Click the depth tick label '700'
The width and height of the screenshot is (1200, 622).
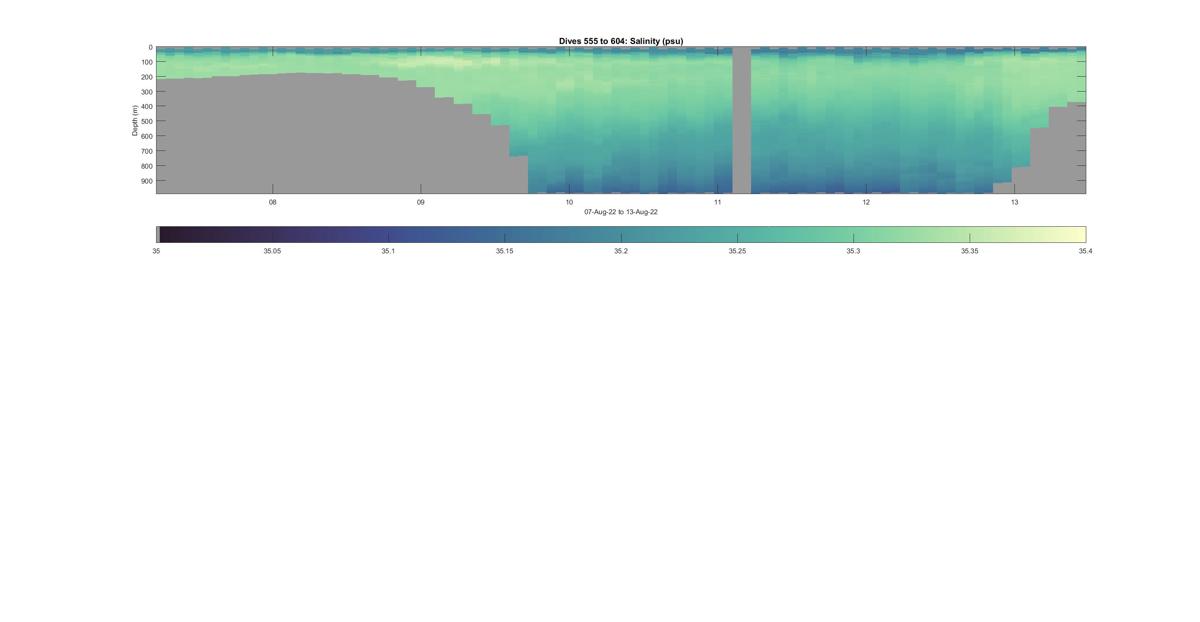click(146, 151)
